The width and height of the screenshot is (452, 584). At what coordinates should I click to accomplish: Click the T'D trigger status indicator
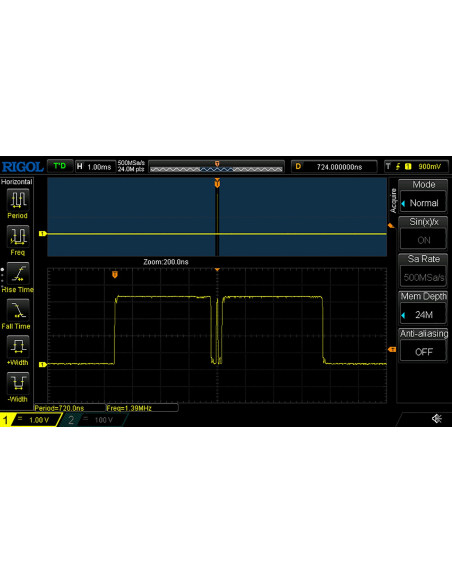pyautogui.click(x=60, y=166)
